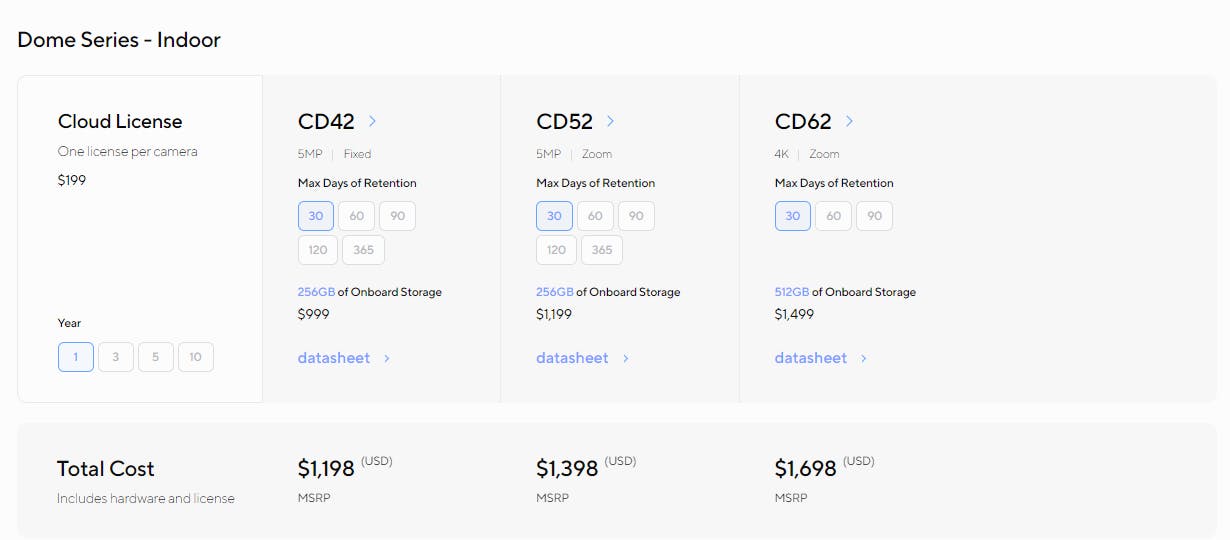Click the 256GB storage text under CD52
This screenshot has height=540, width=1230.
[x=555, y=292]
